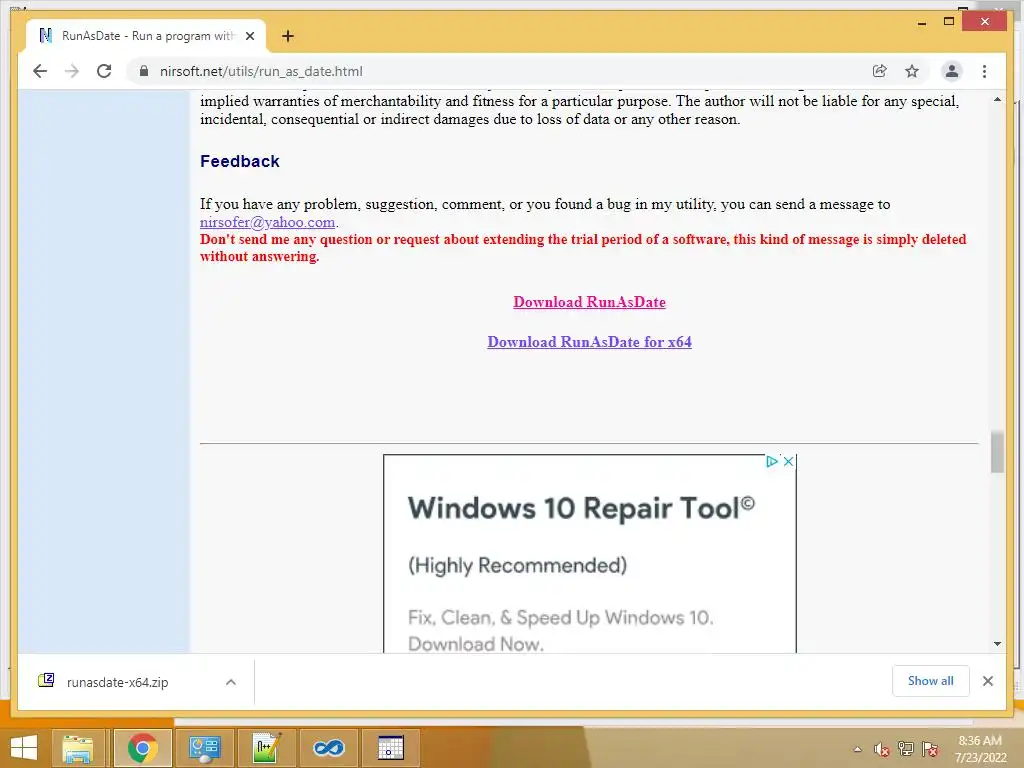
Task: Open Chrome three-dot menu
Action: 984,71
